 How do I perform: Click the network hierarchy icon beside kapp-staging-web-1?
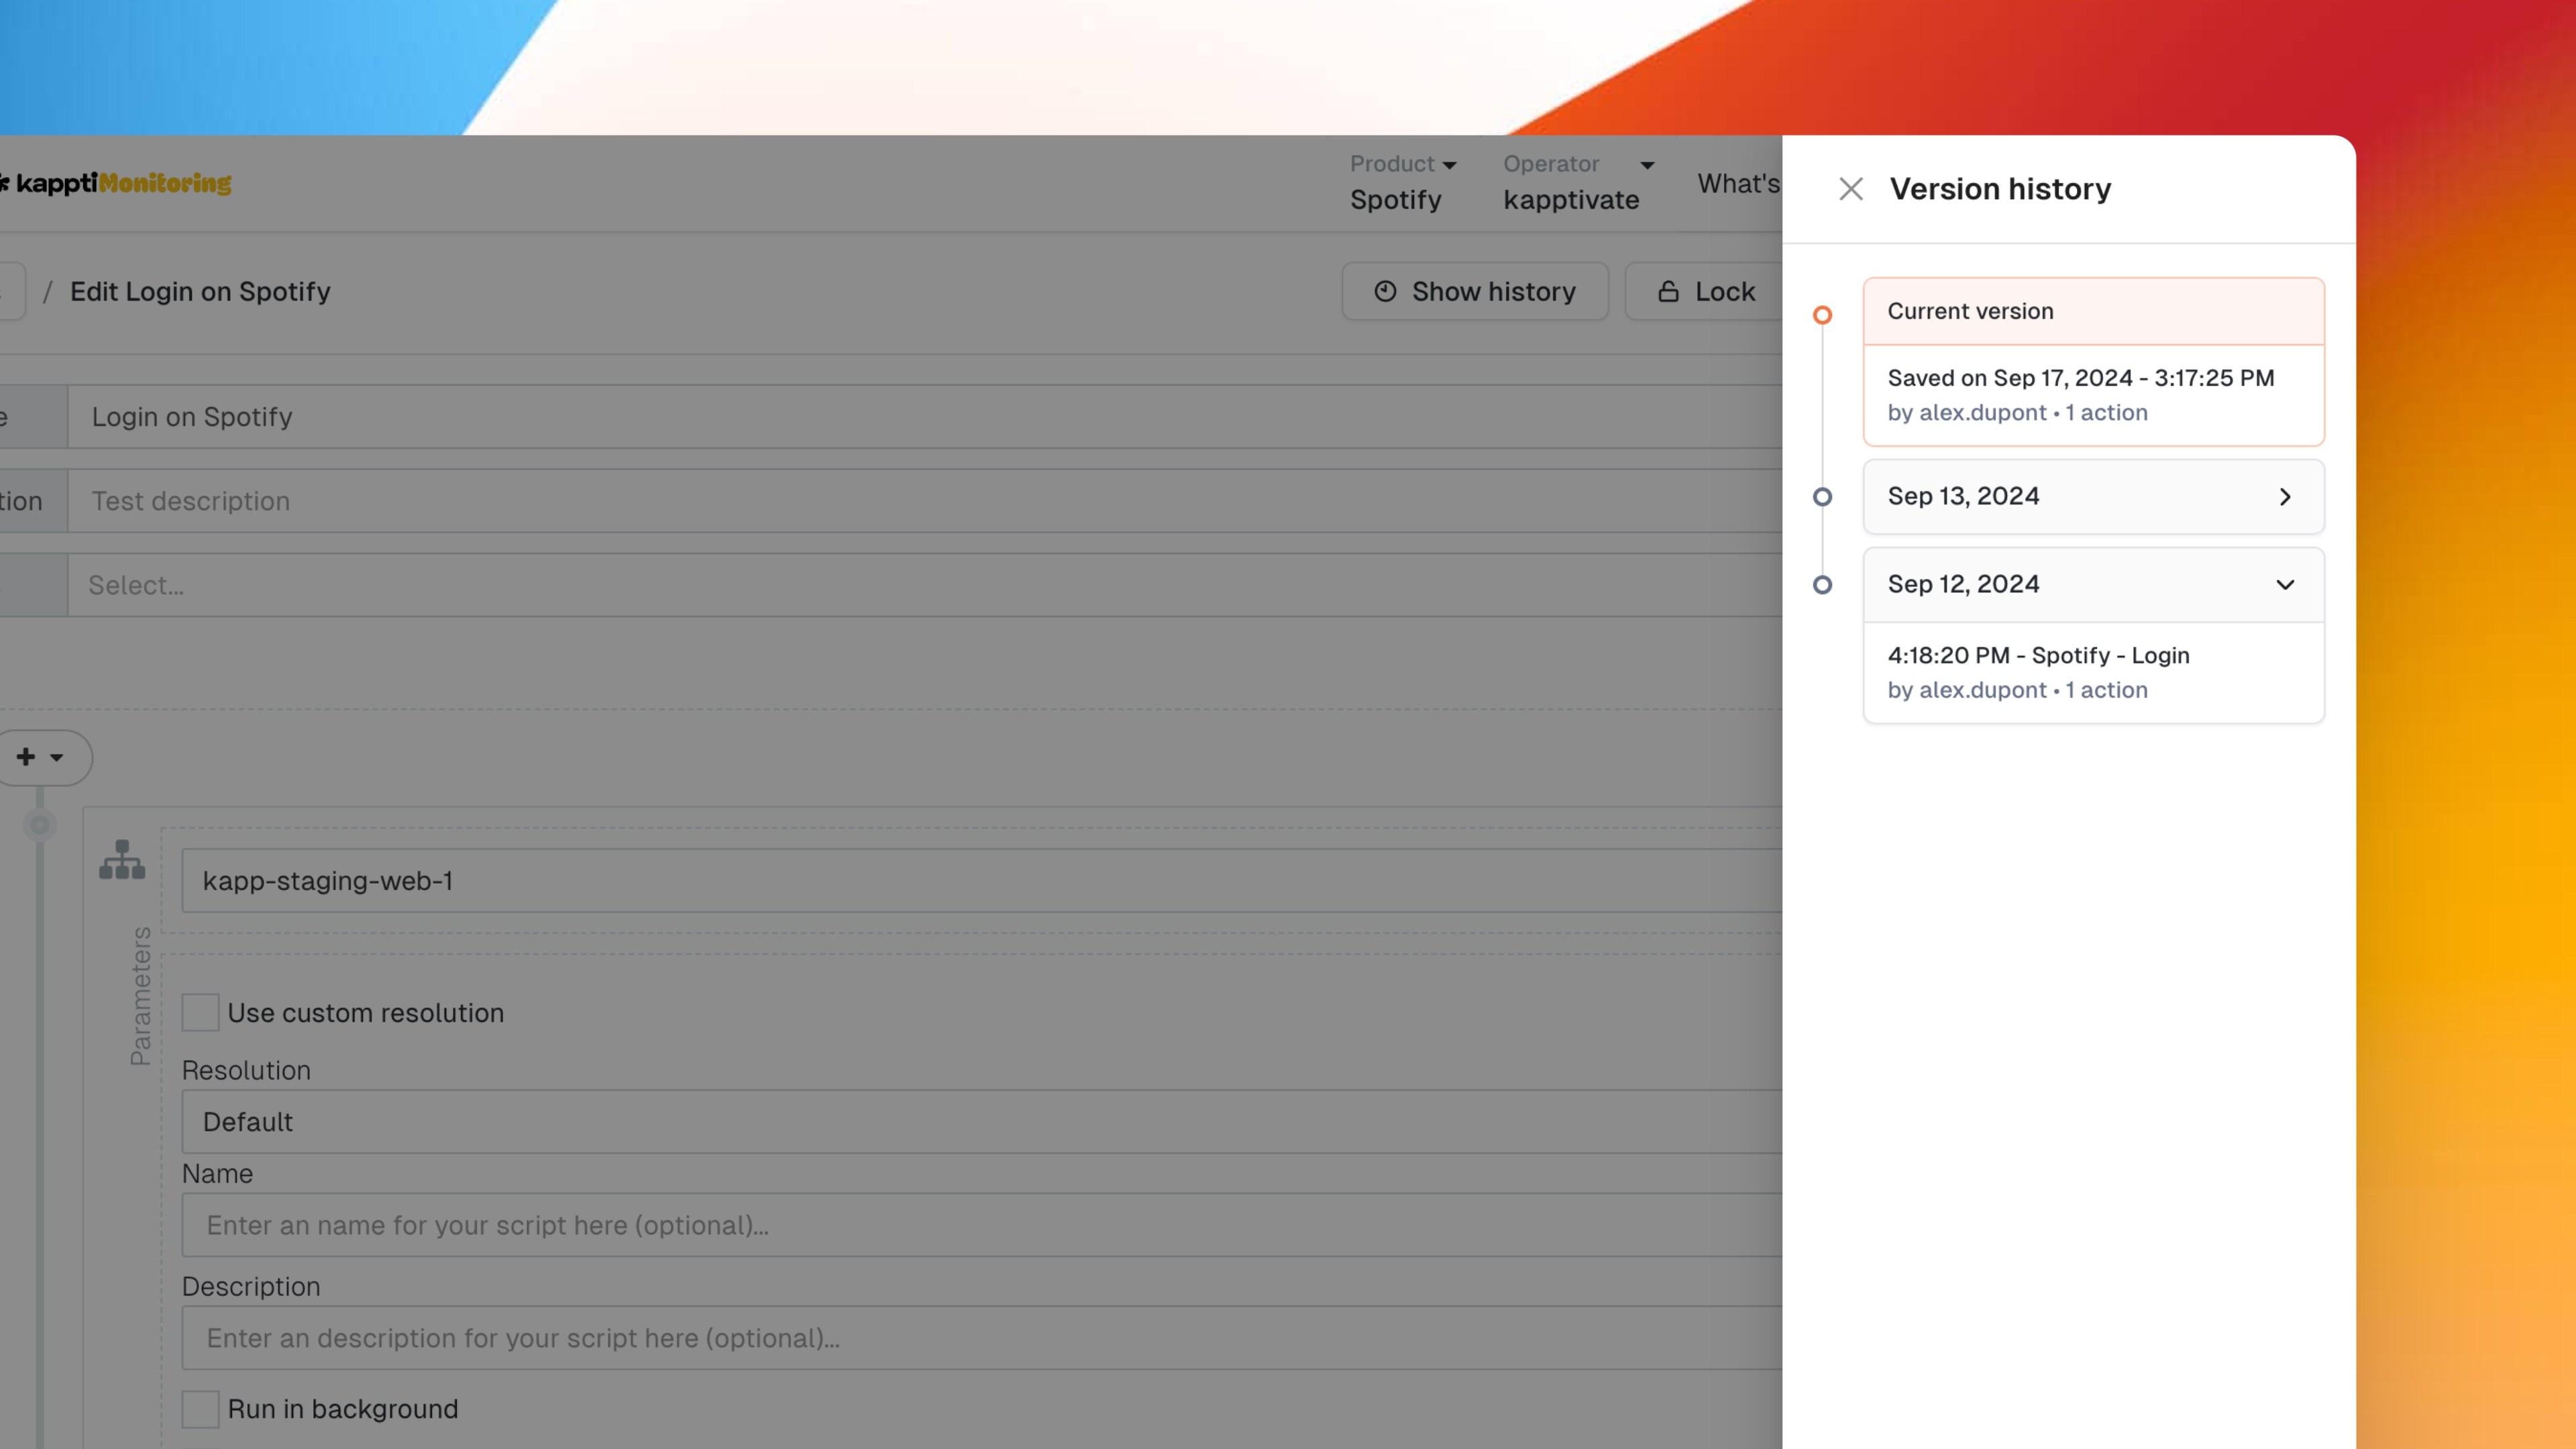(x=122, y=860)
